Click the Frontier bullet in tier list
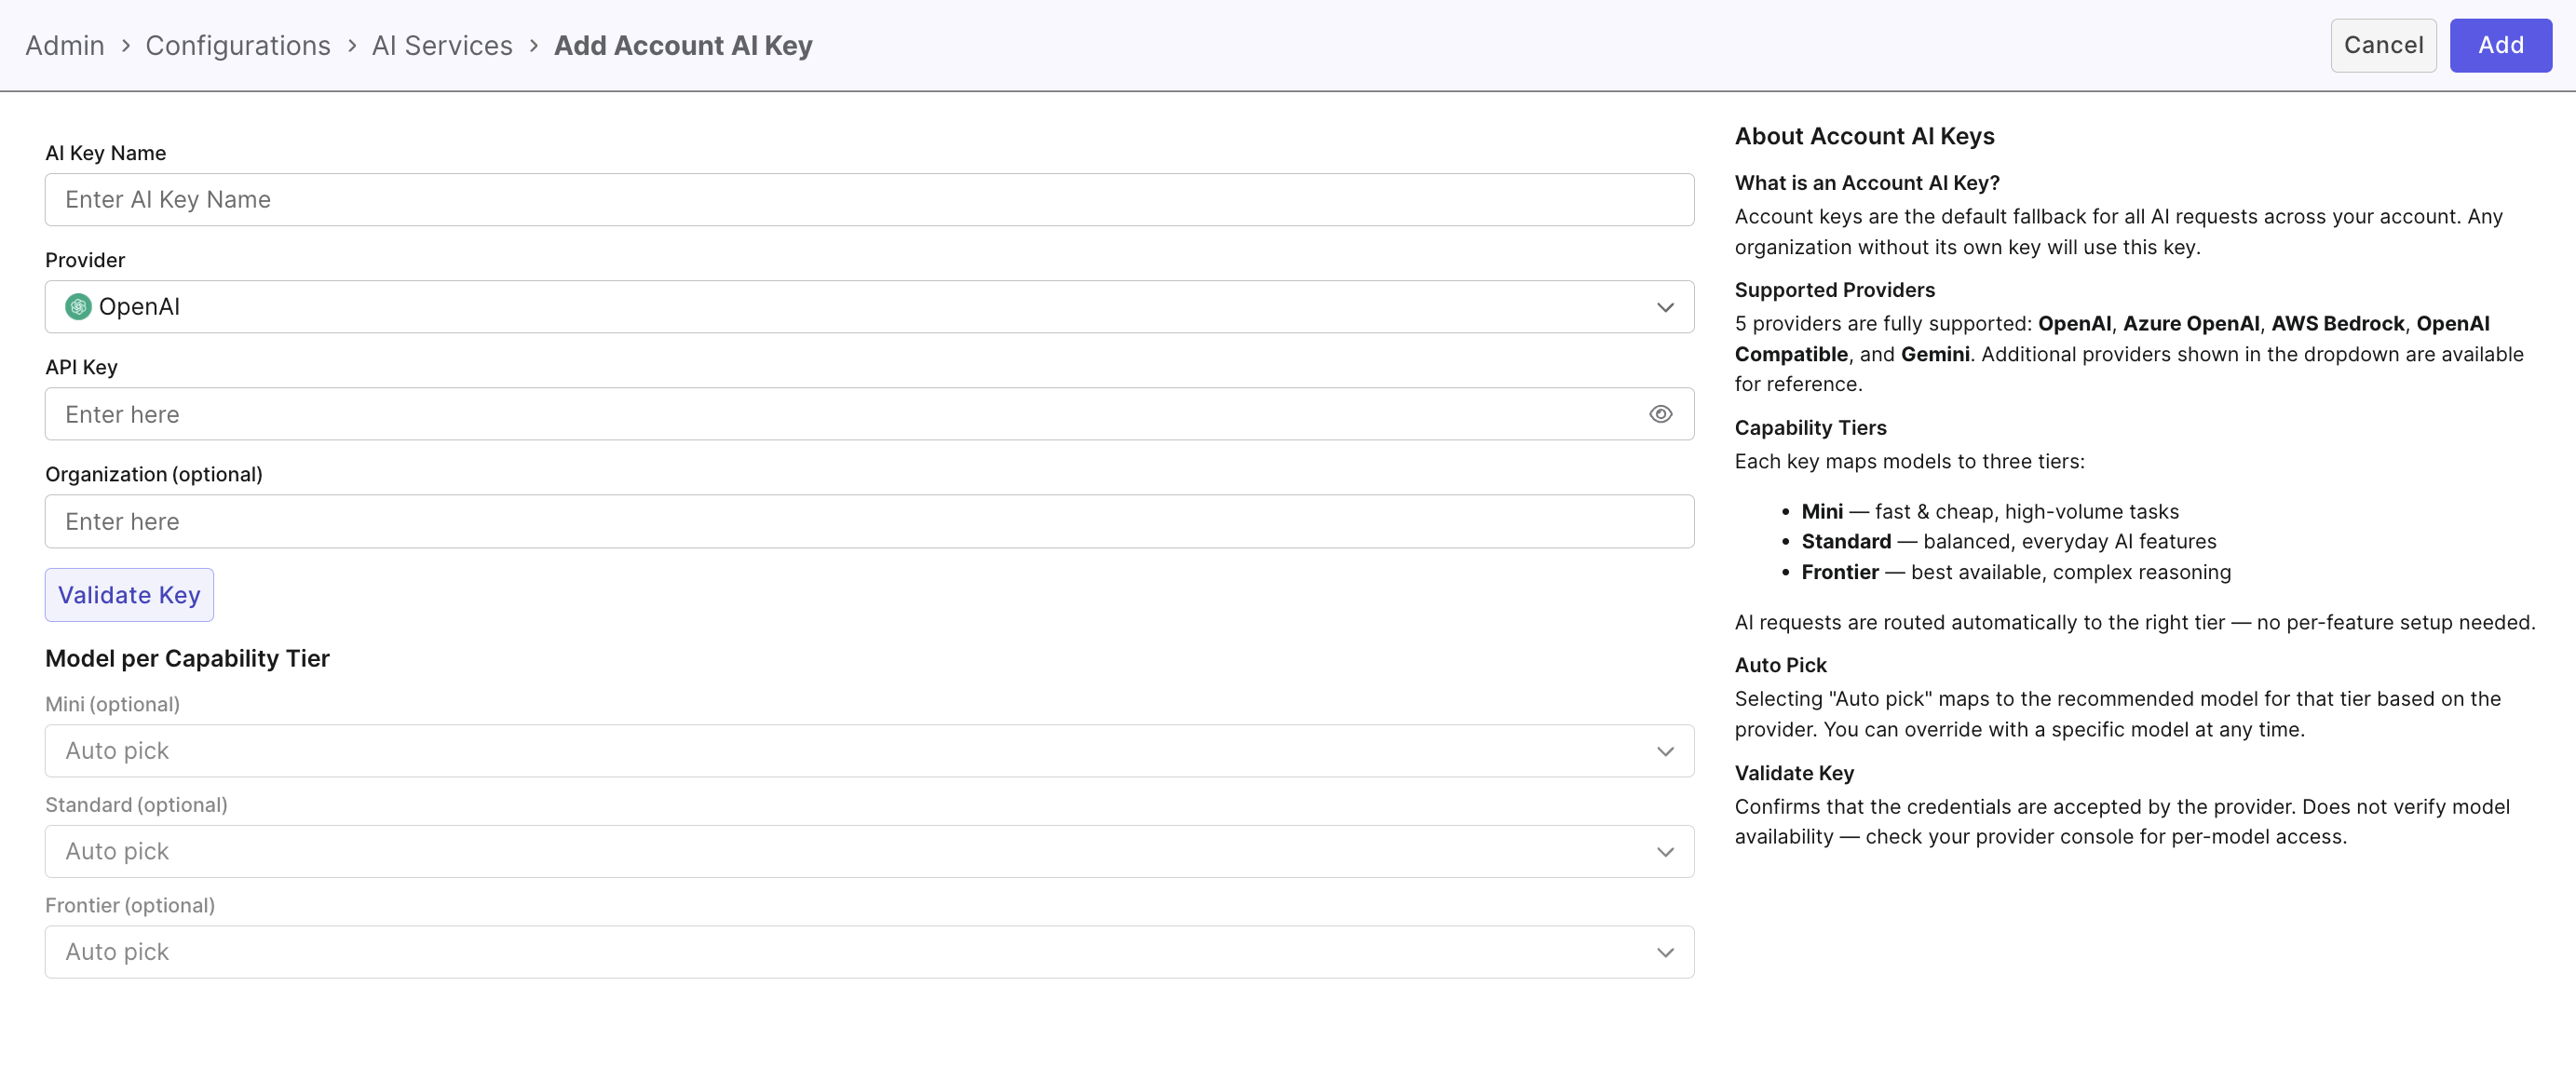This screenshot has width=2576, height=1067. point(2016,573)
